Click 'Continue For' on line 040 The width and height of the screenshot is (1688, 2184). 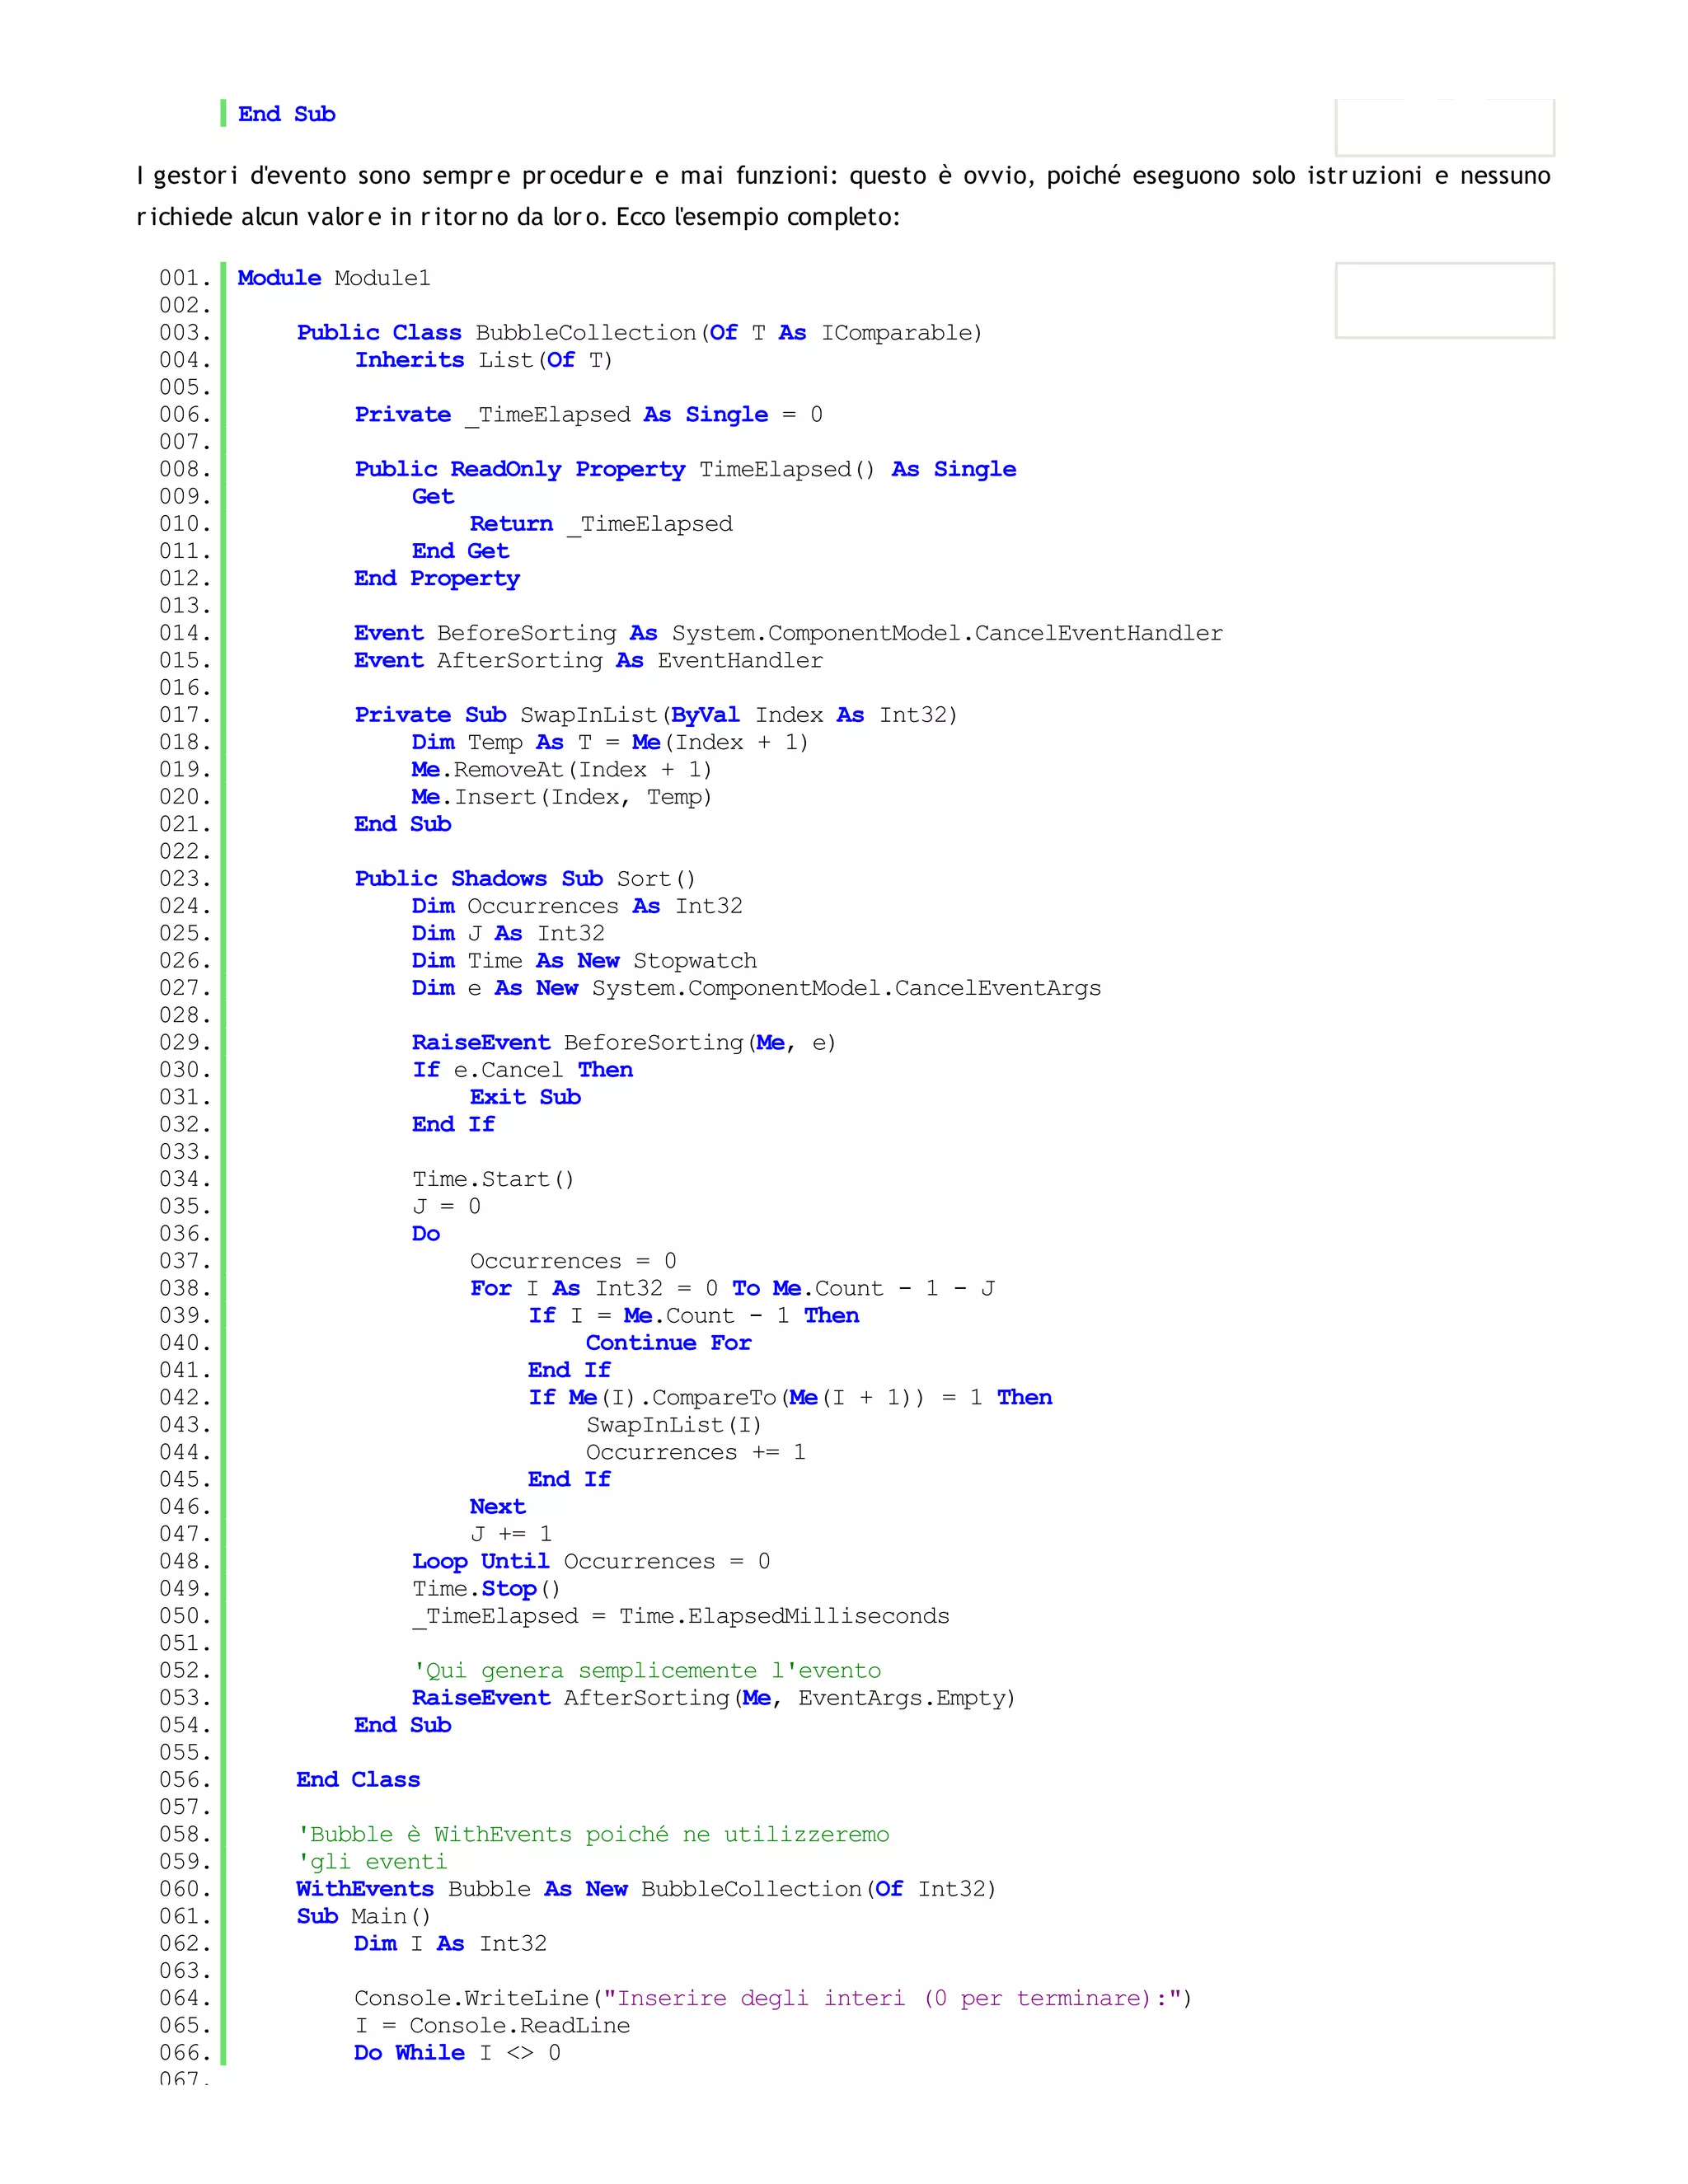[668, 1343]
